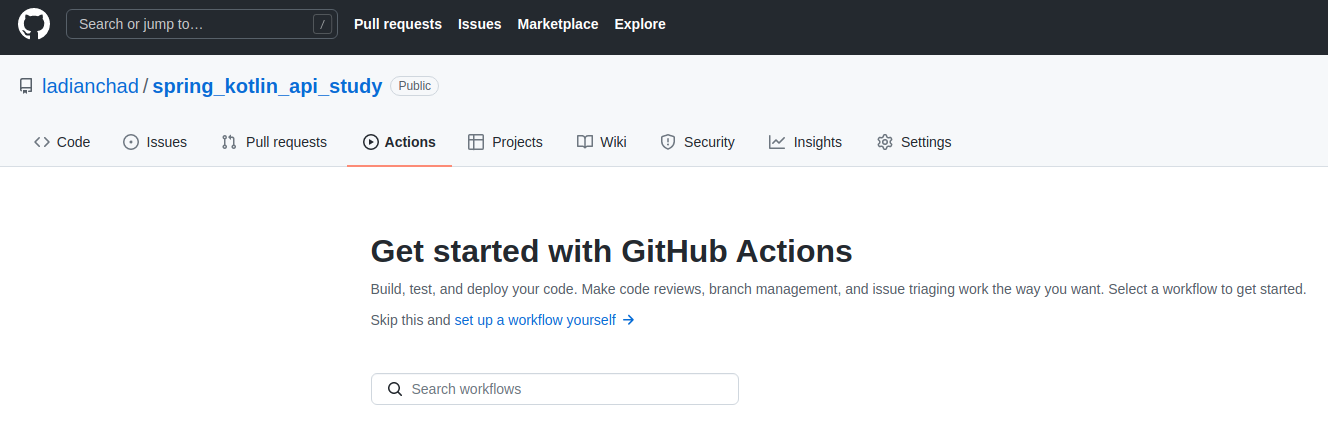The image size is (1328, 427).
Task: Open the Projects tab
Action: click(505, 142)
